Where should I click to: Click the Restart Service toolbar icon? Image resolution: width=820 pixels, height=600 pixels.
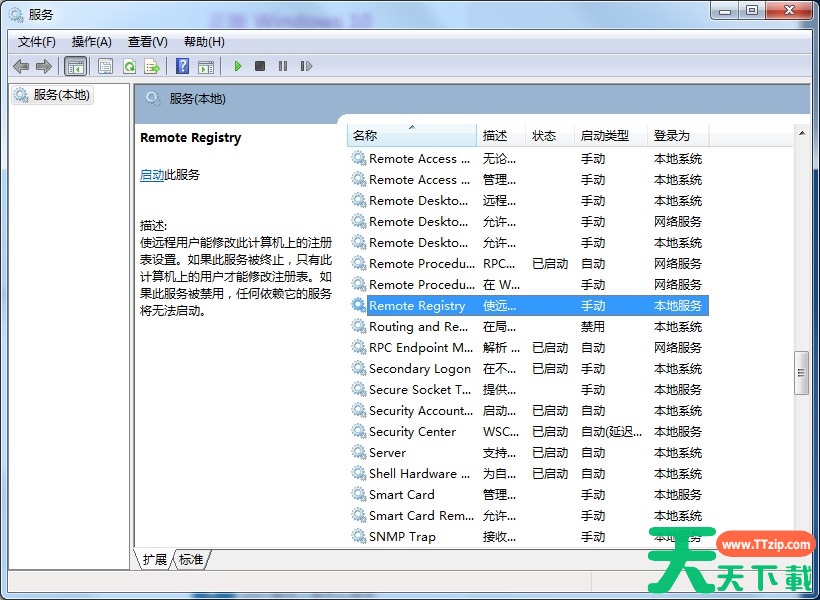pyautogui.click(x=306, y=66)
